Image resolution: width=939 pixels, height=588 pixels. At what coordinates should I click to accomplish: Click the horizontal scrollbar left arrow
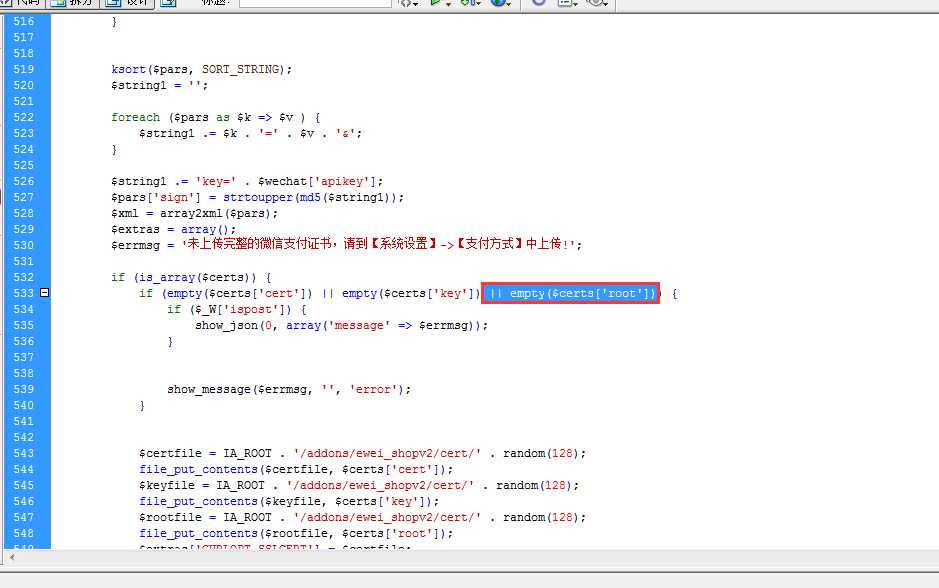pyautogui.click(x=12, y=557)
